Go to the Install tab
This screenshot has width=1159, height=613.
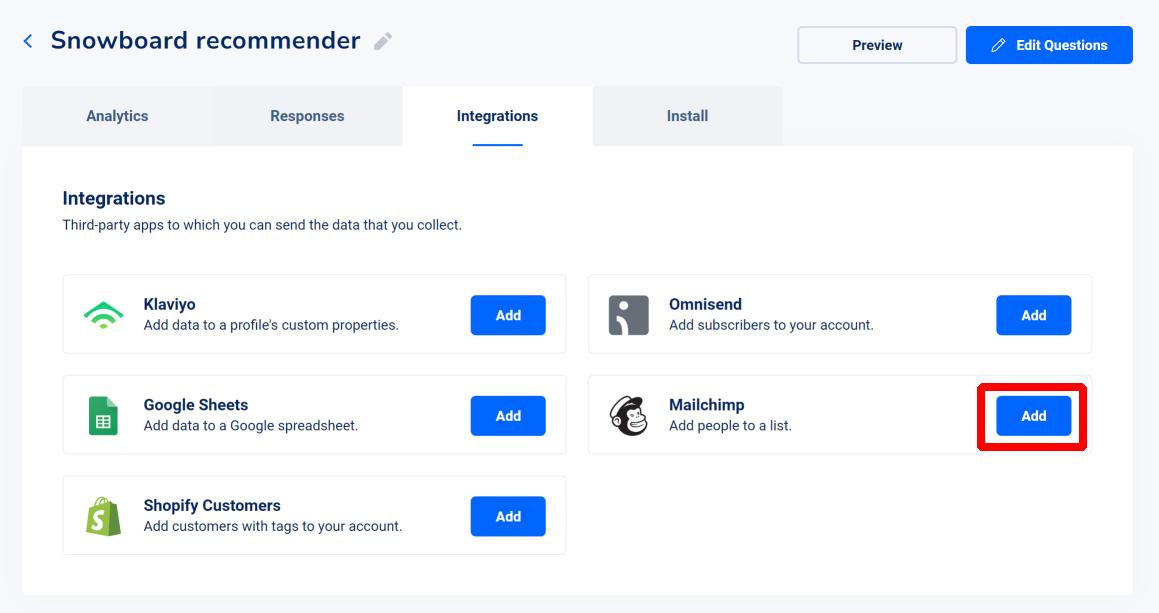687,116
